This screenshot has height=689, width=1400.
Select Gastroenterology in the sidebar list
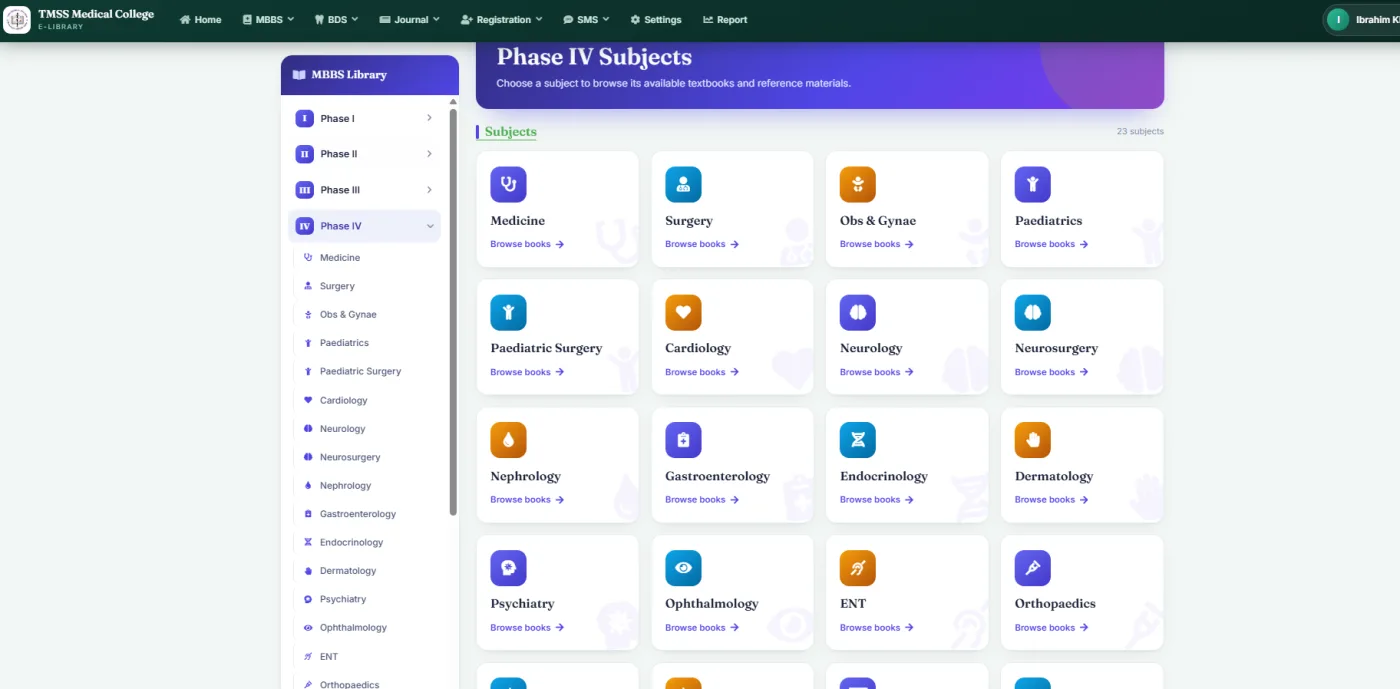(357, 514)
